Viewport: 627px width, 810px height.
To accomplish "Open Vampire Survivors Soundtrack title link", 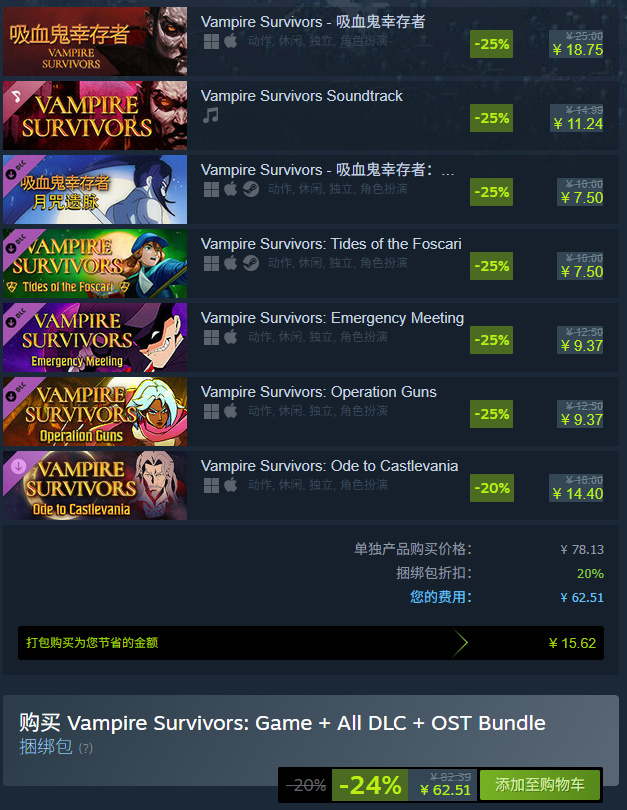I will pos(302,96).
